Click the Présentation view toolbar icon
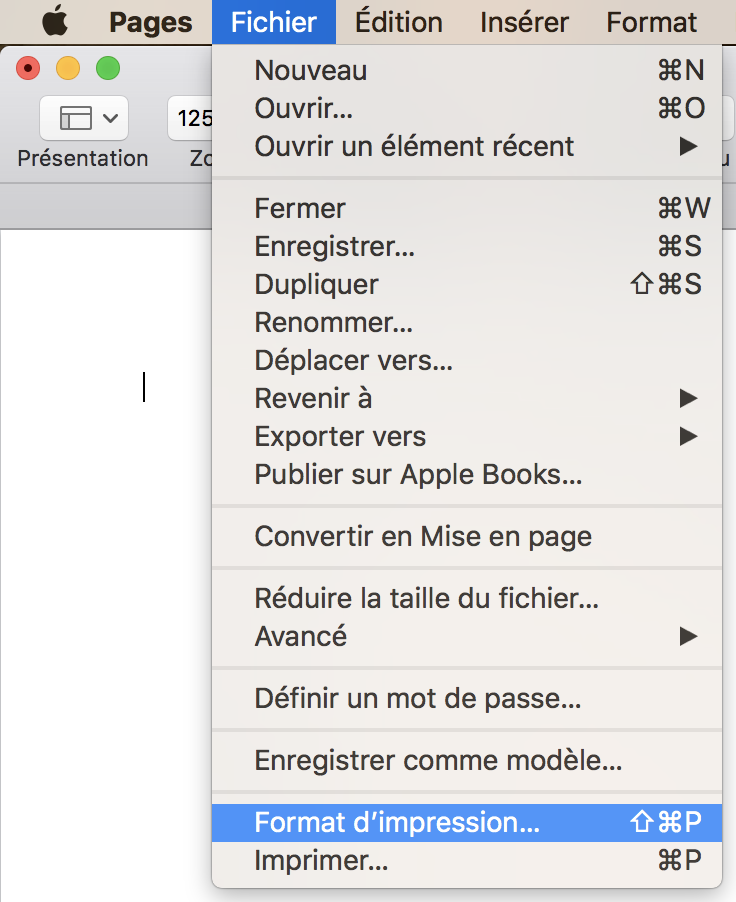 [82, 119]
